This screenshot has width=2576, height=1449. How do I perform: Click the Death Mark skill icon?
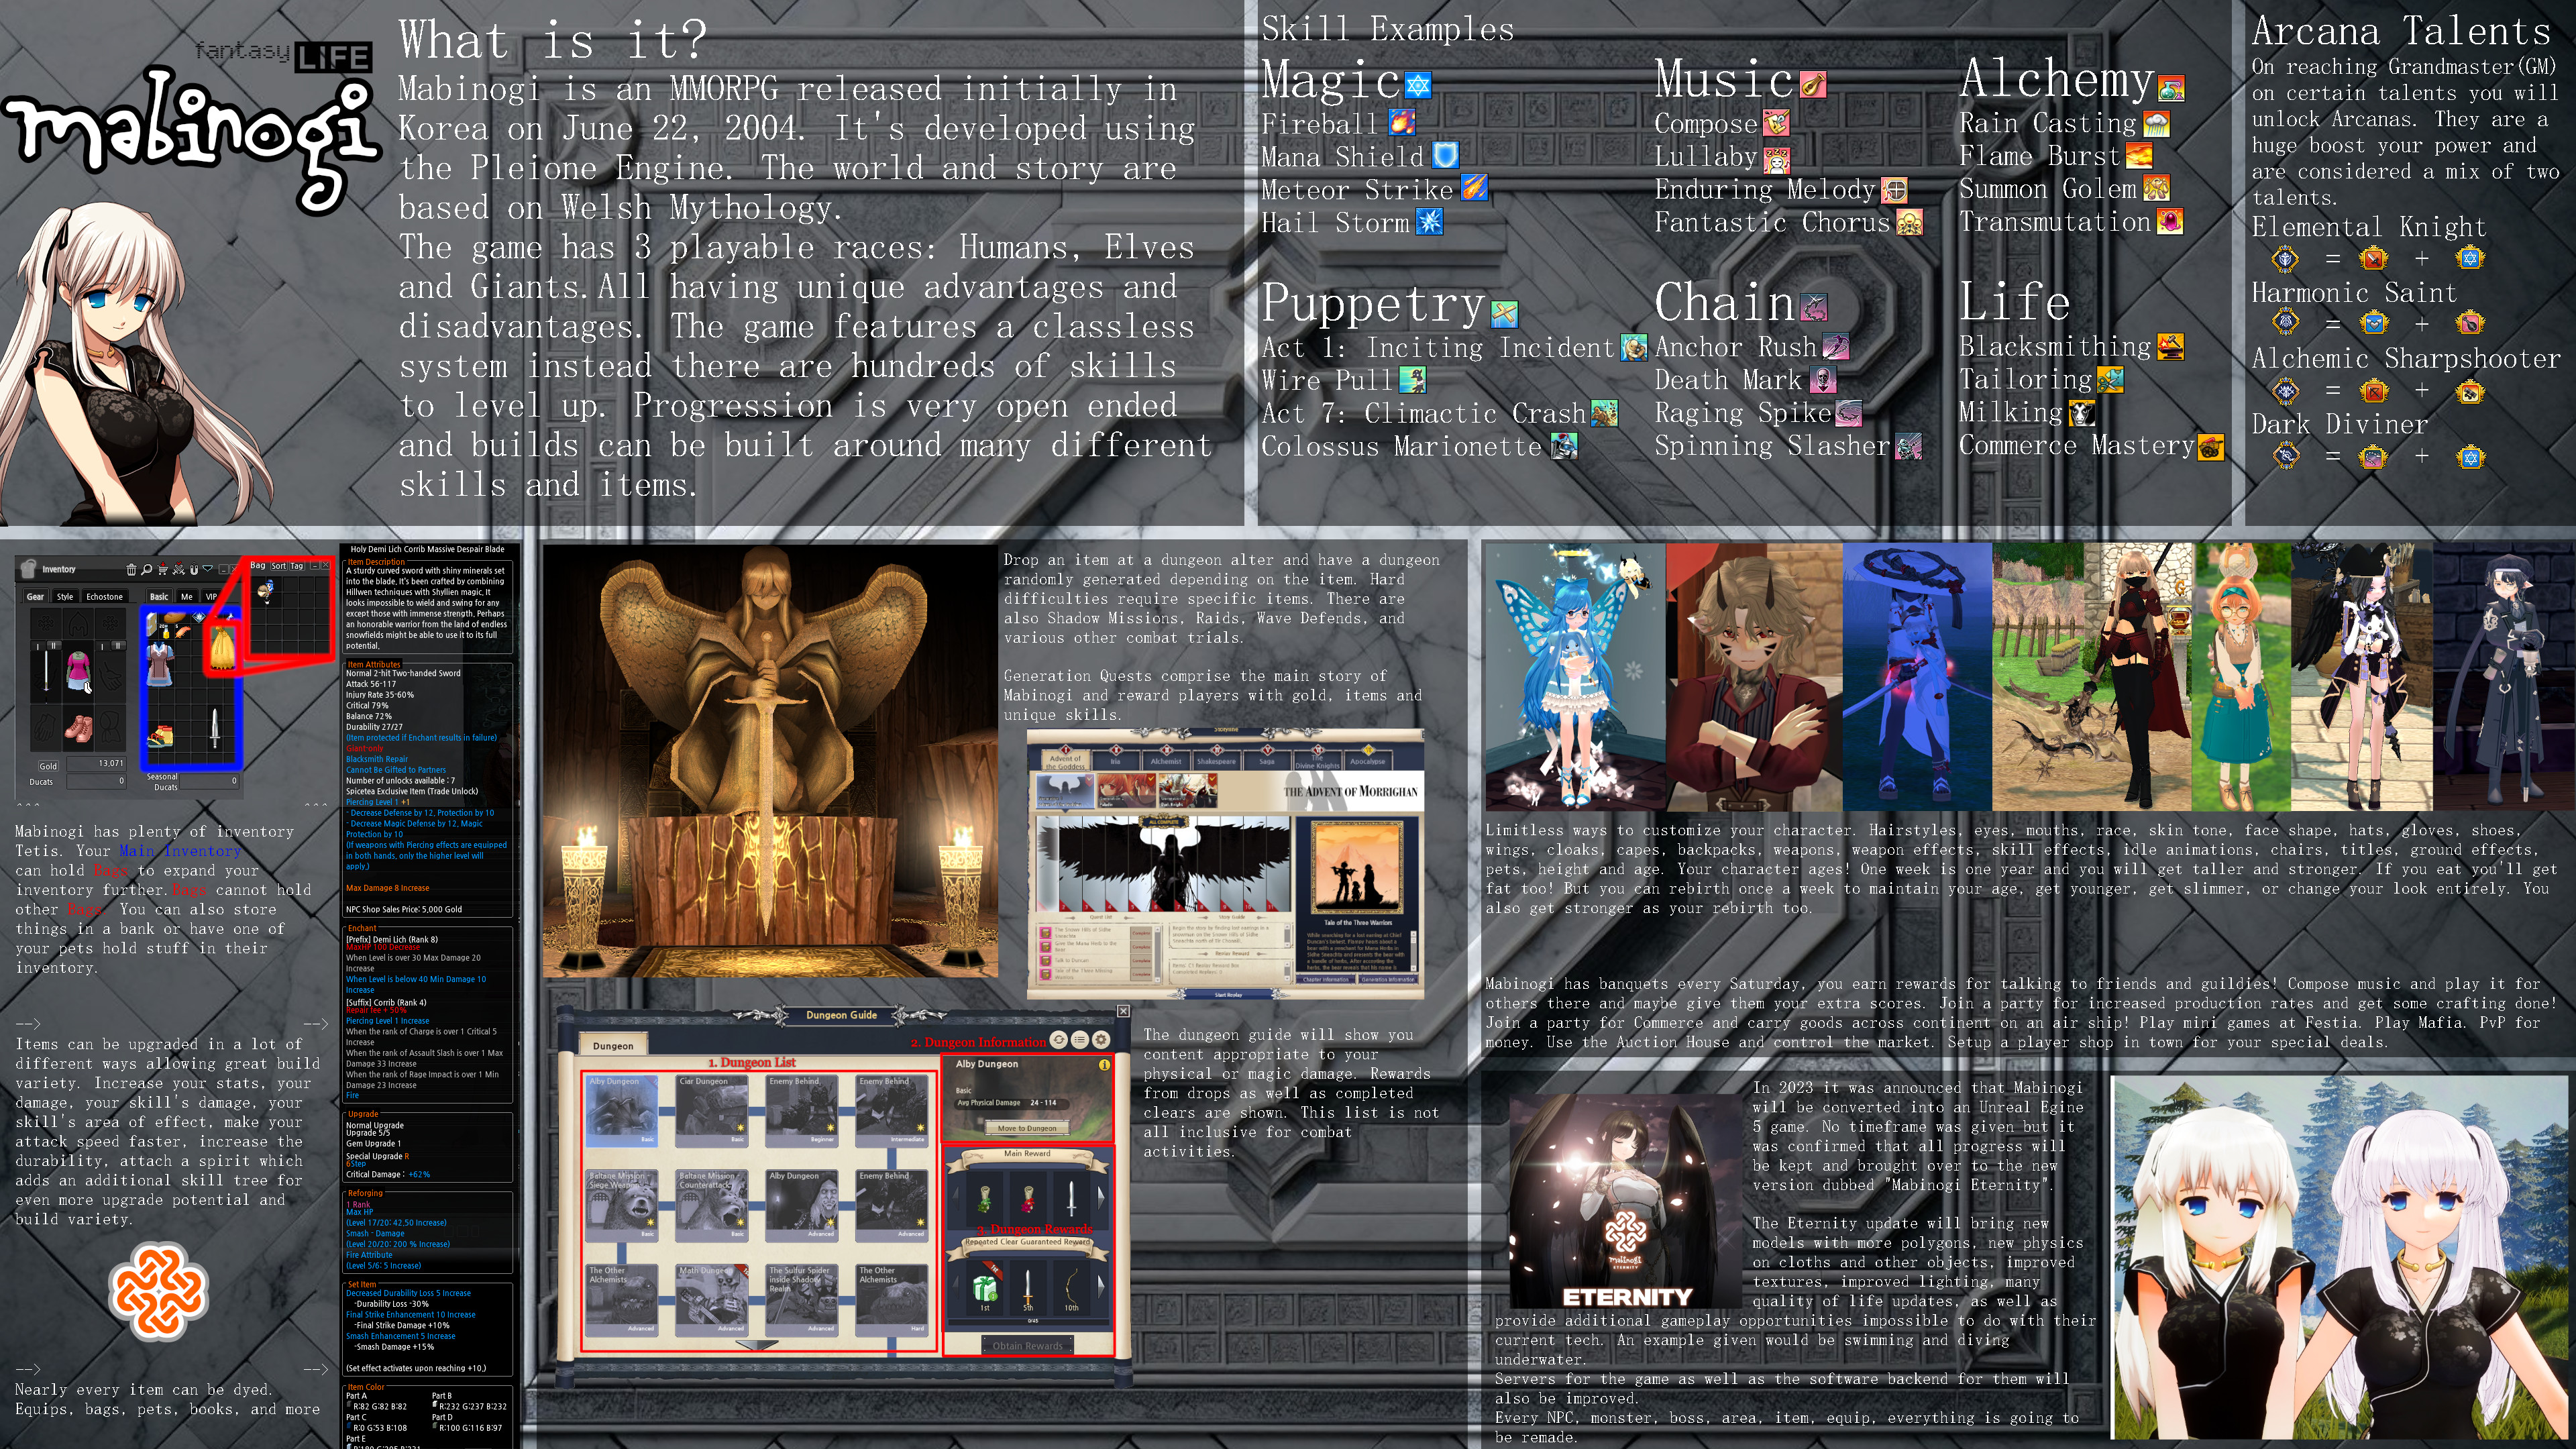pyautogui.click(x=1823, y=380)
